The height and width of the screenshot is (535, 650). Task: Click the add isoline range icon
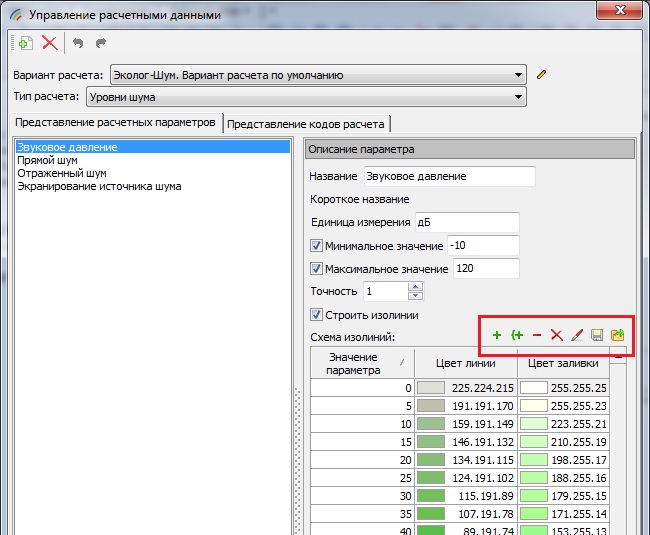point(517,335)
